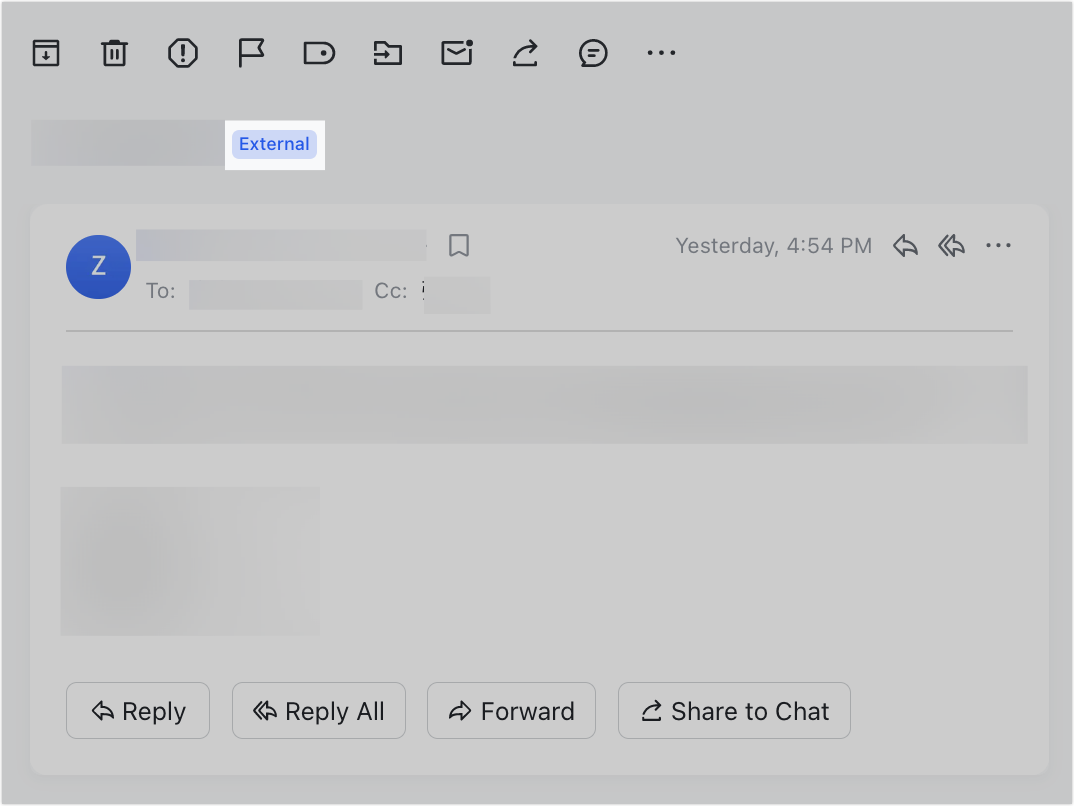Open more options next to Reply All icon
Viewport: 1074px width, 806px height.
point(998,245)
